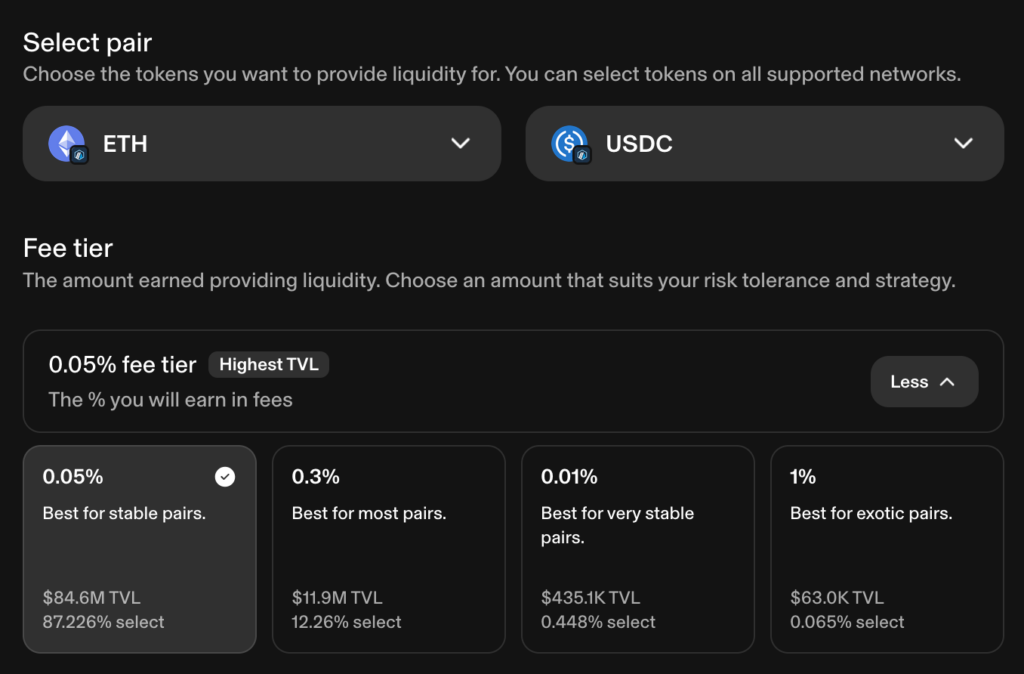Click the $84.6M TVL text

pos(91,598)
